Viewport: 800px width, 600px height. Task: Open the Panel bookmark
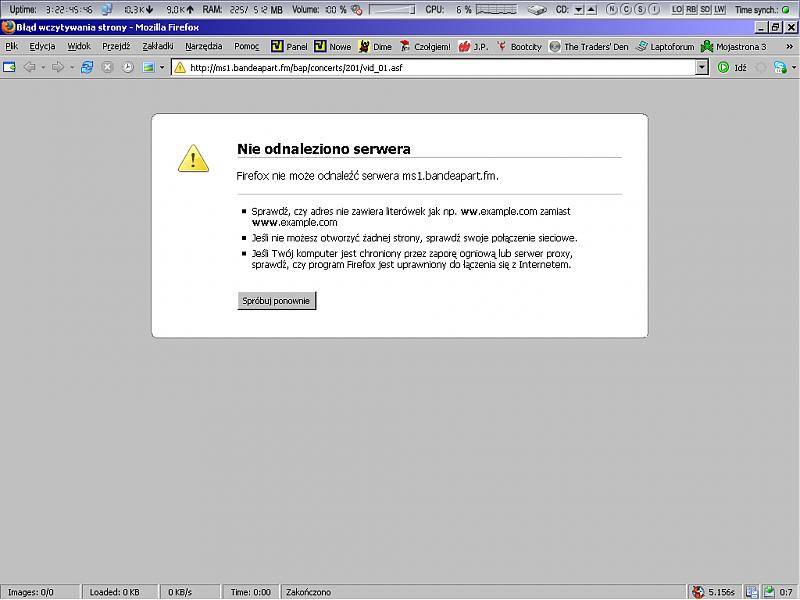[x=289, y=46]
